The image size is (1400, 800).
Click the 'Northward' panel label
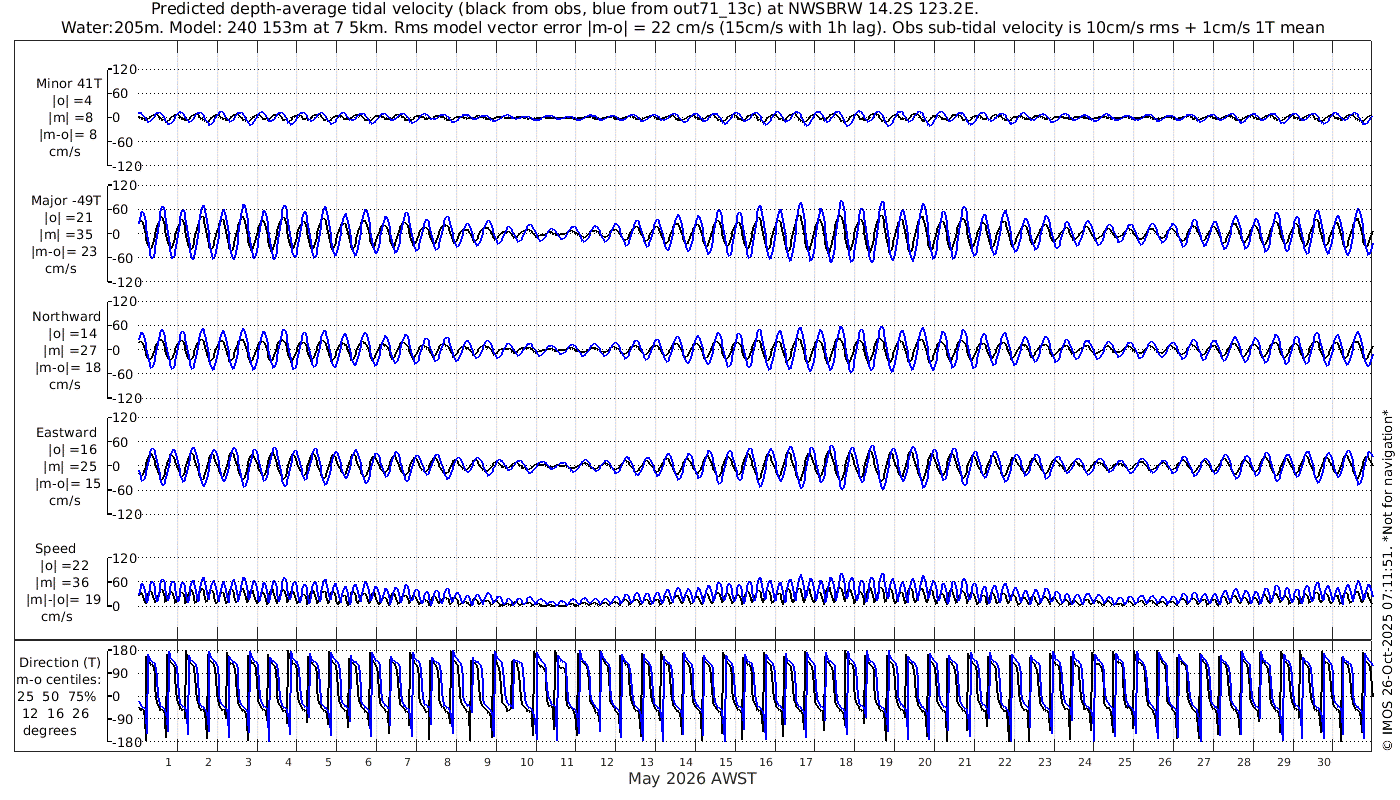tap(66, 317)
